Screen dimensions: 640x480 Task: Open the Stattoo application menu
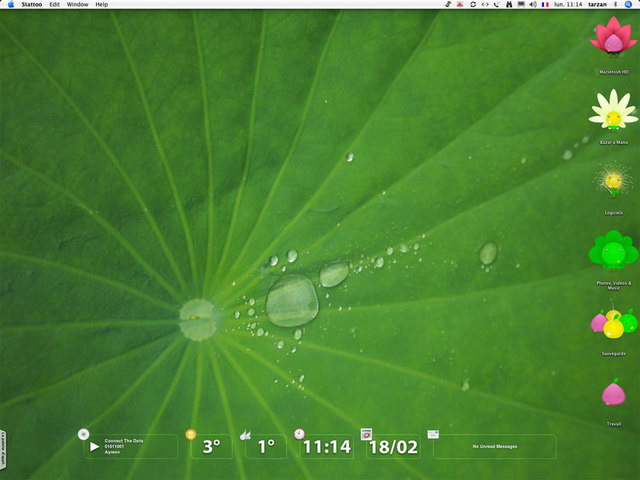[x=32, y=5]
